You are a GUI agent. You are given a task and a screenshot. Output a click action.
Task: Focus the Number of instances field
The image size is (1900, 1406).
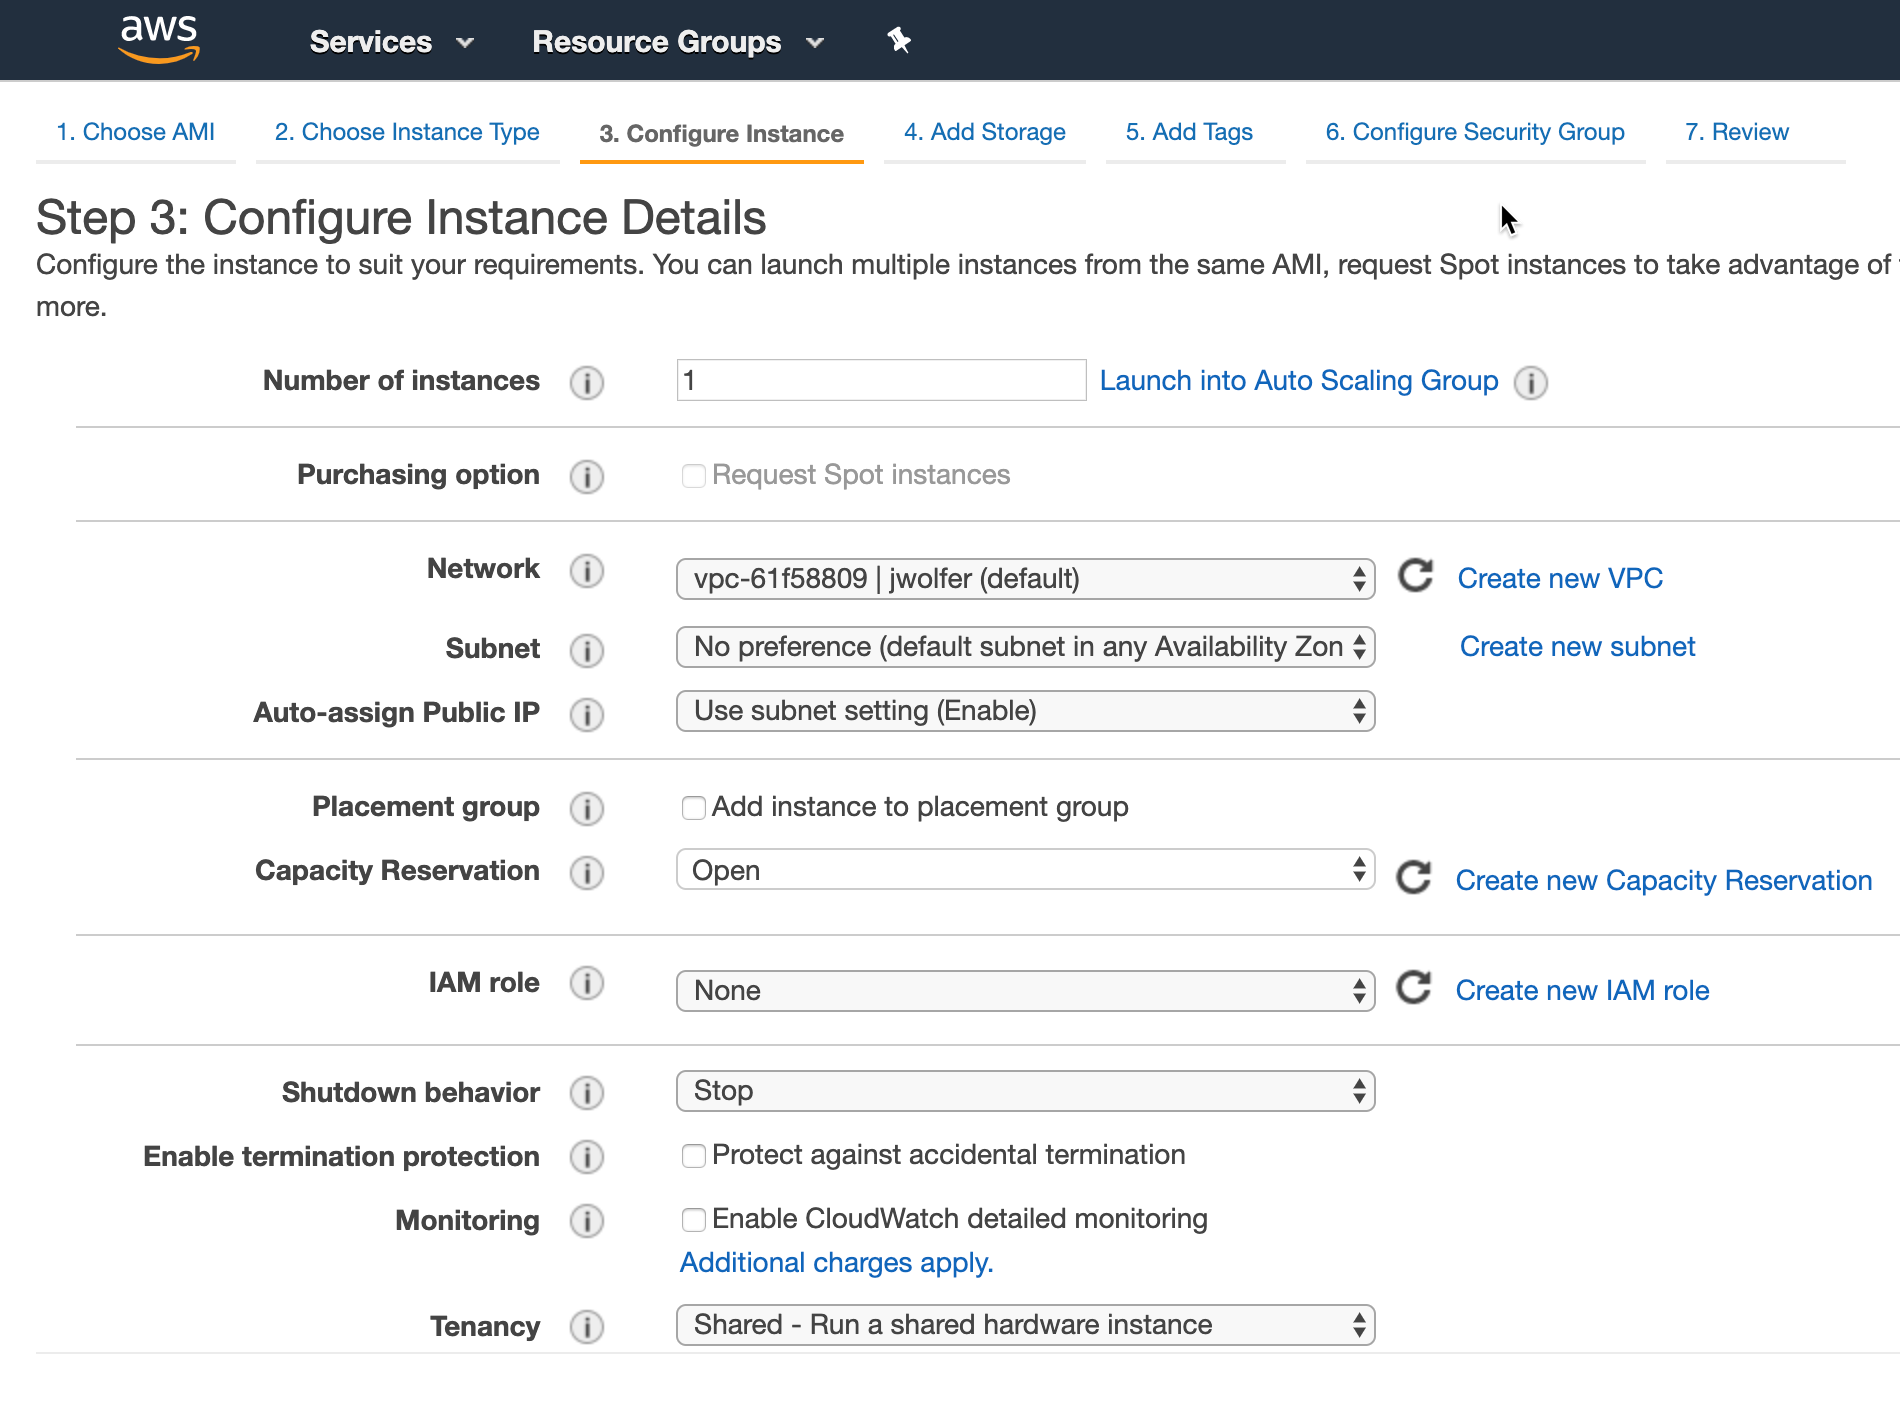click(881, 380)
